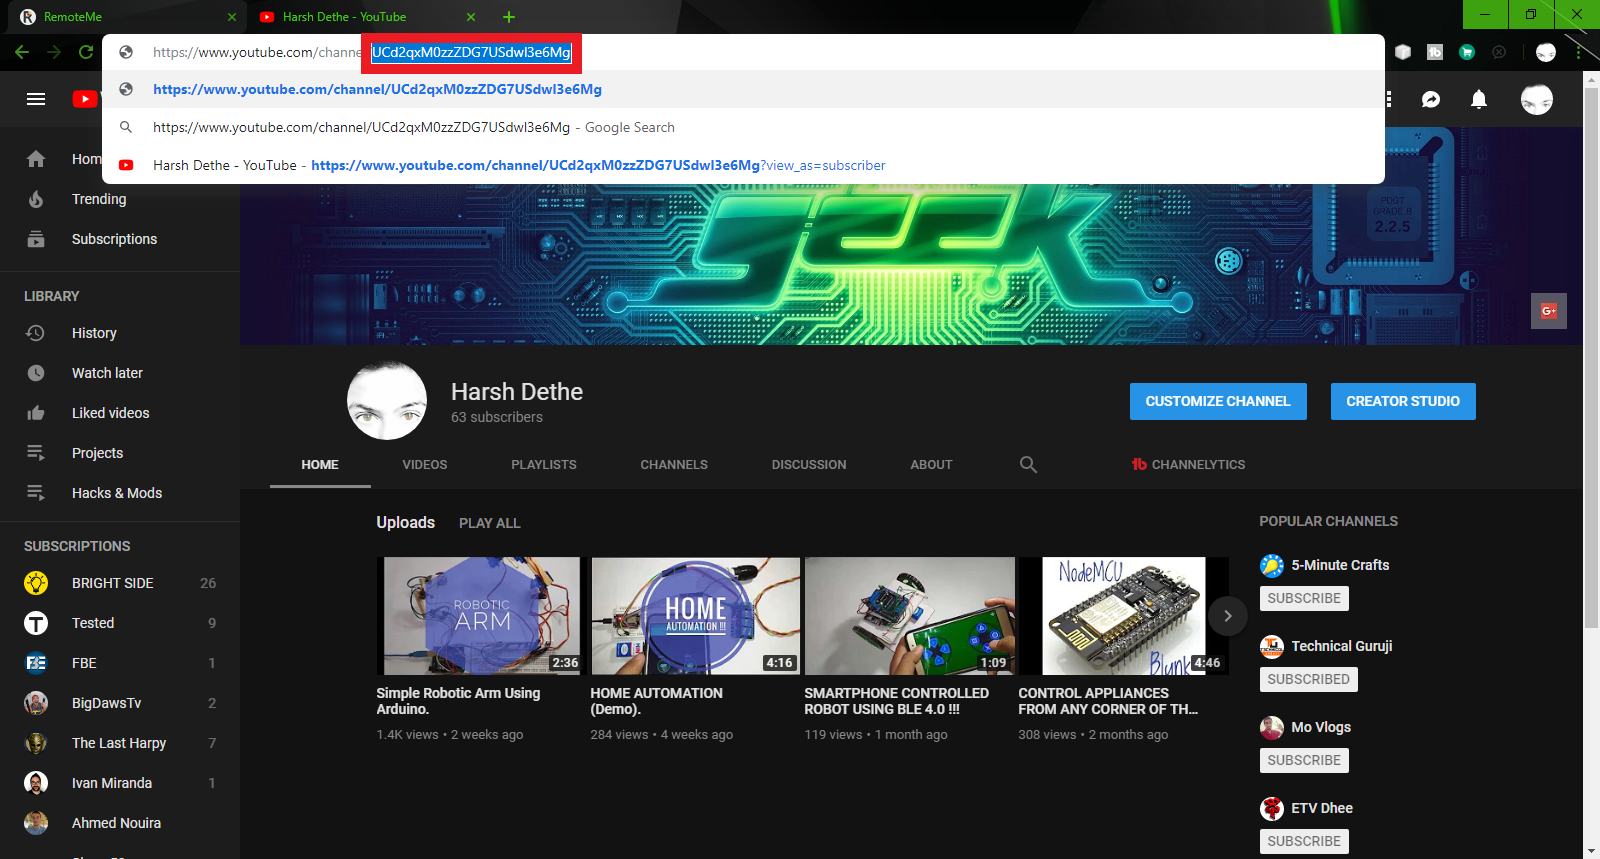Click SUBSCRIBED under Technical Guruji

pyautogui.click(x=1308, y=679)
